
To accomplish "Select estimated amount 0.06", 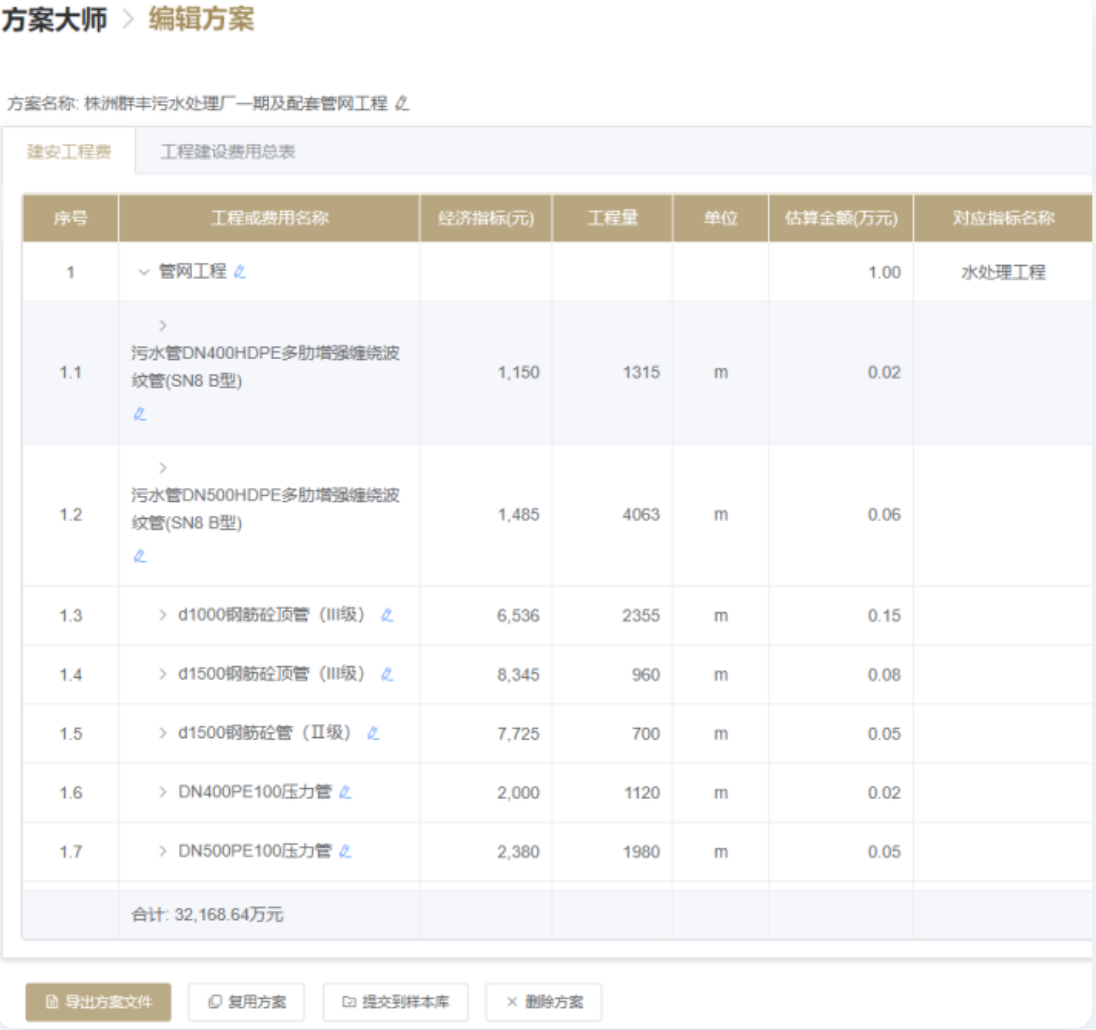I will [884, 515].
